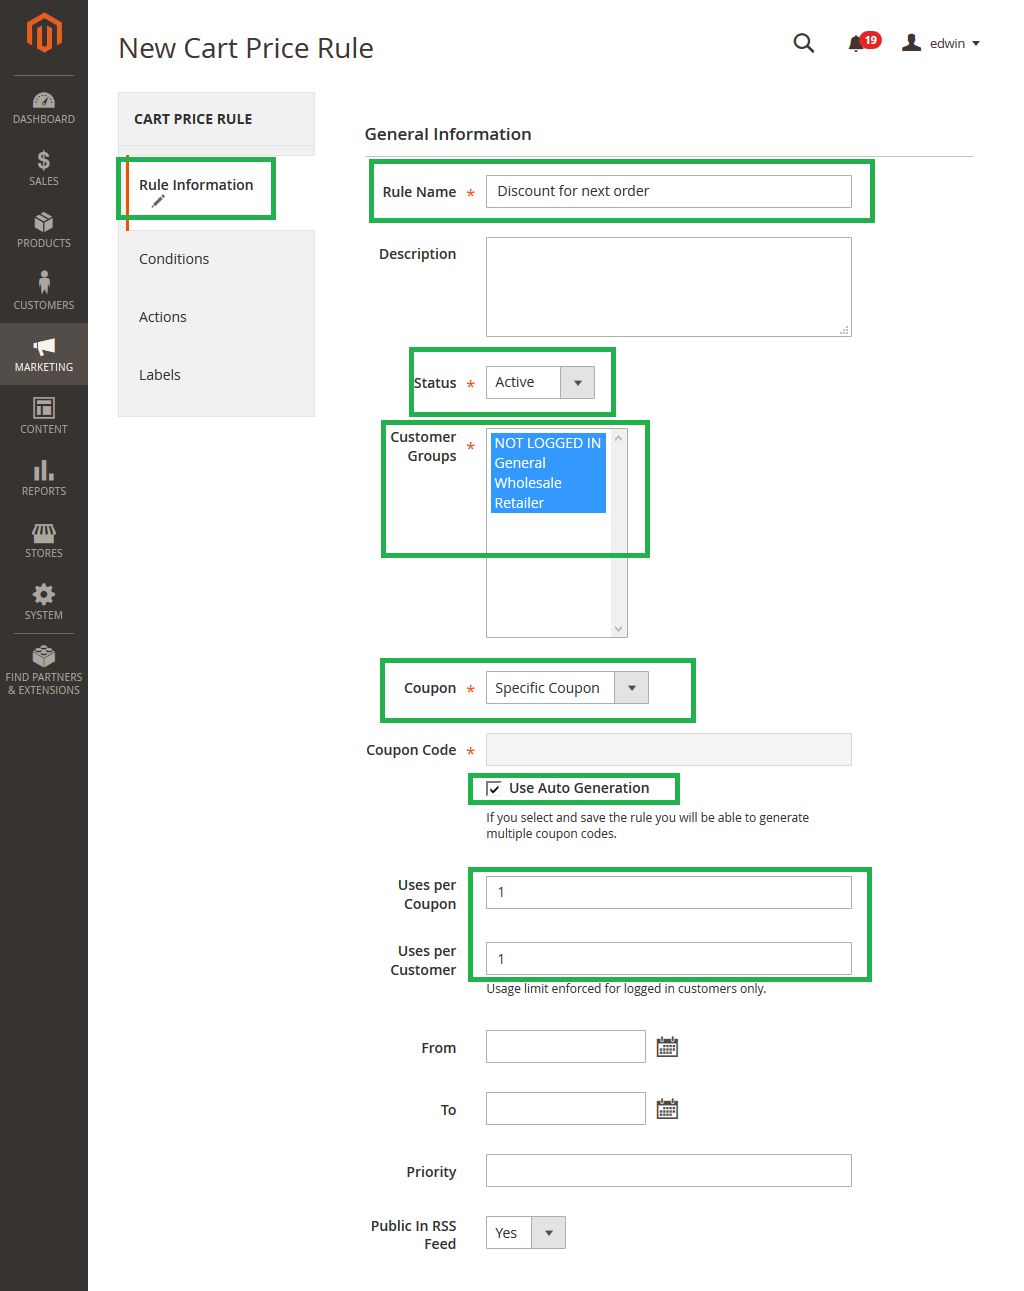Open the edwin account menu

point(941,43)
